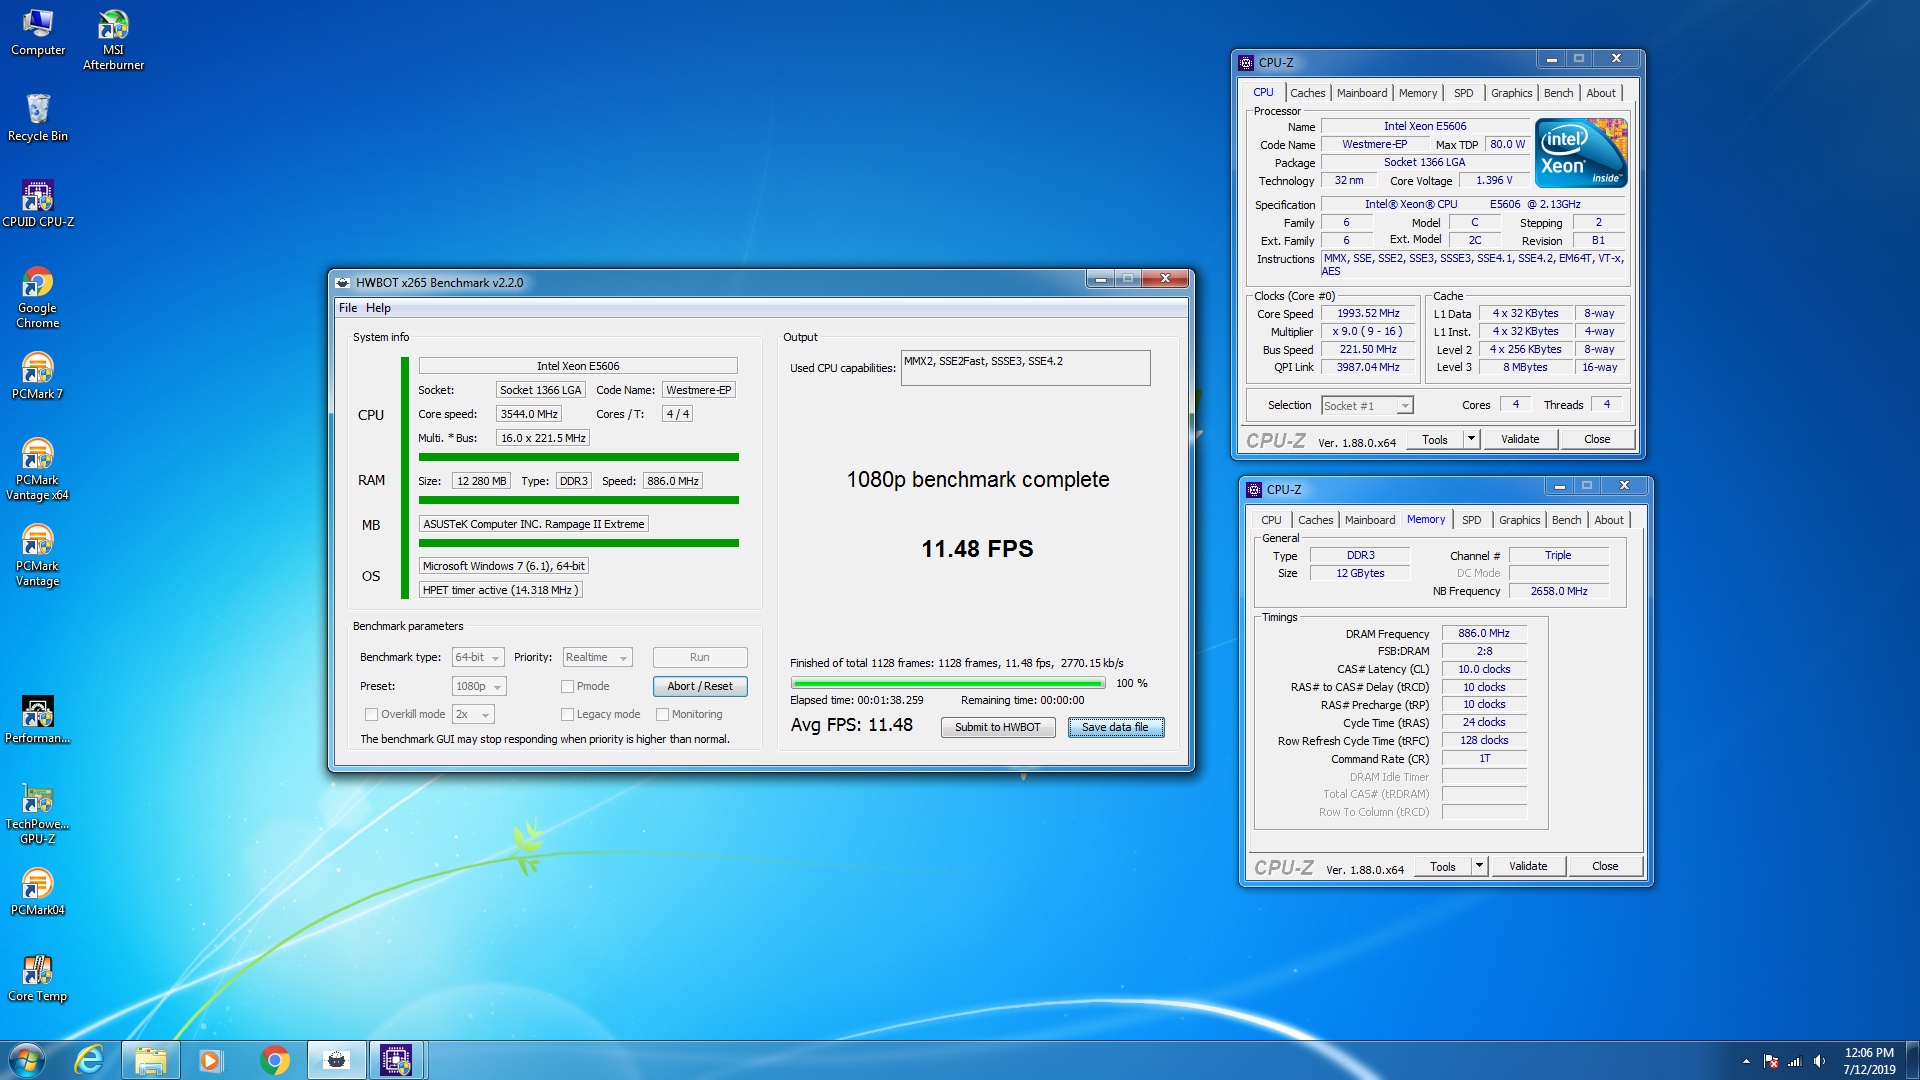Open the Help menu in HWBOT
The height and width of the screenshot is (1080, 1920).
click(x=378, y=308)
